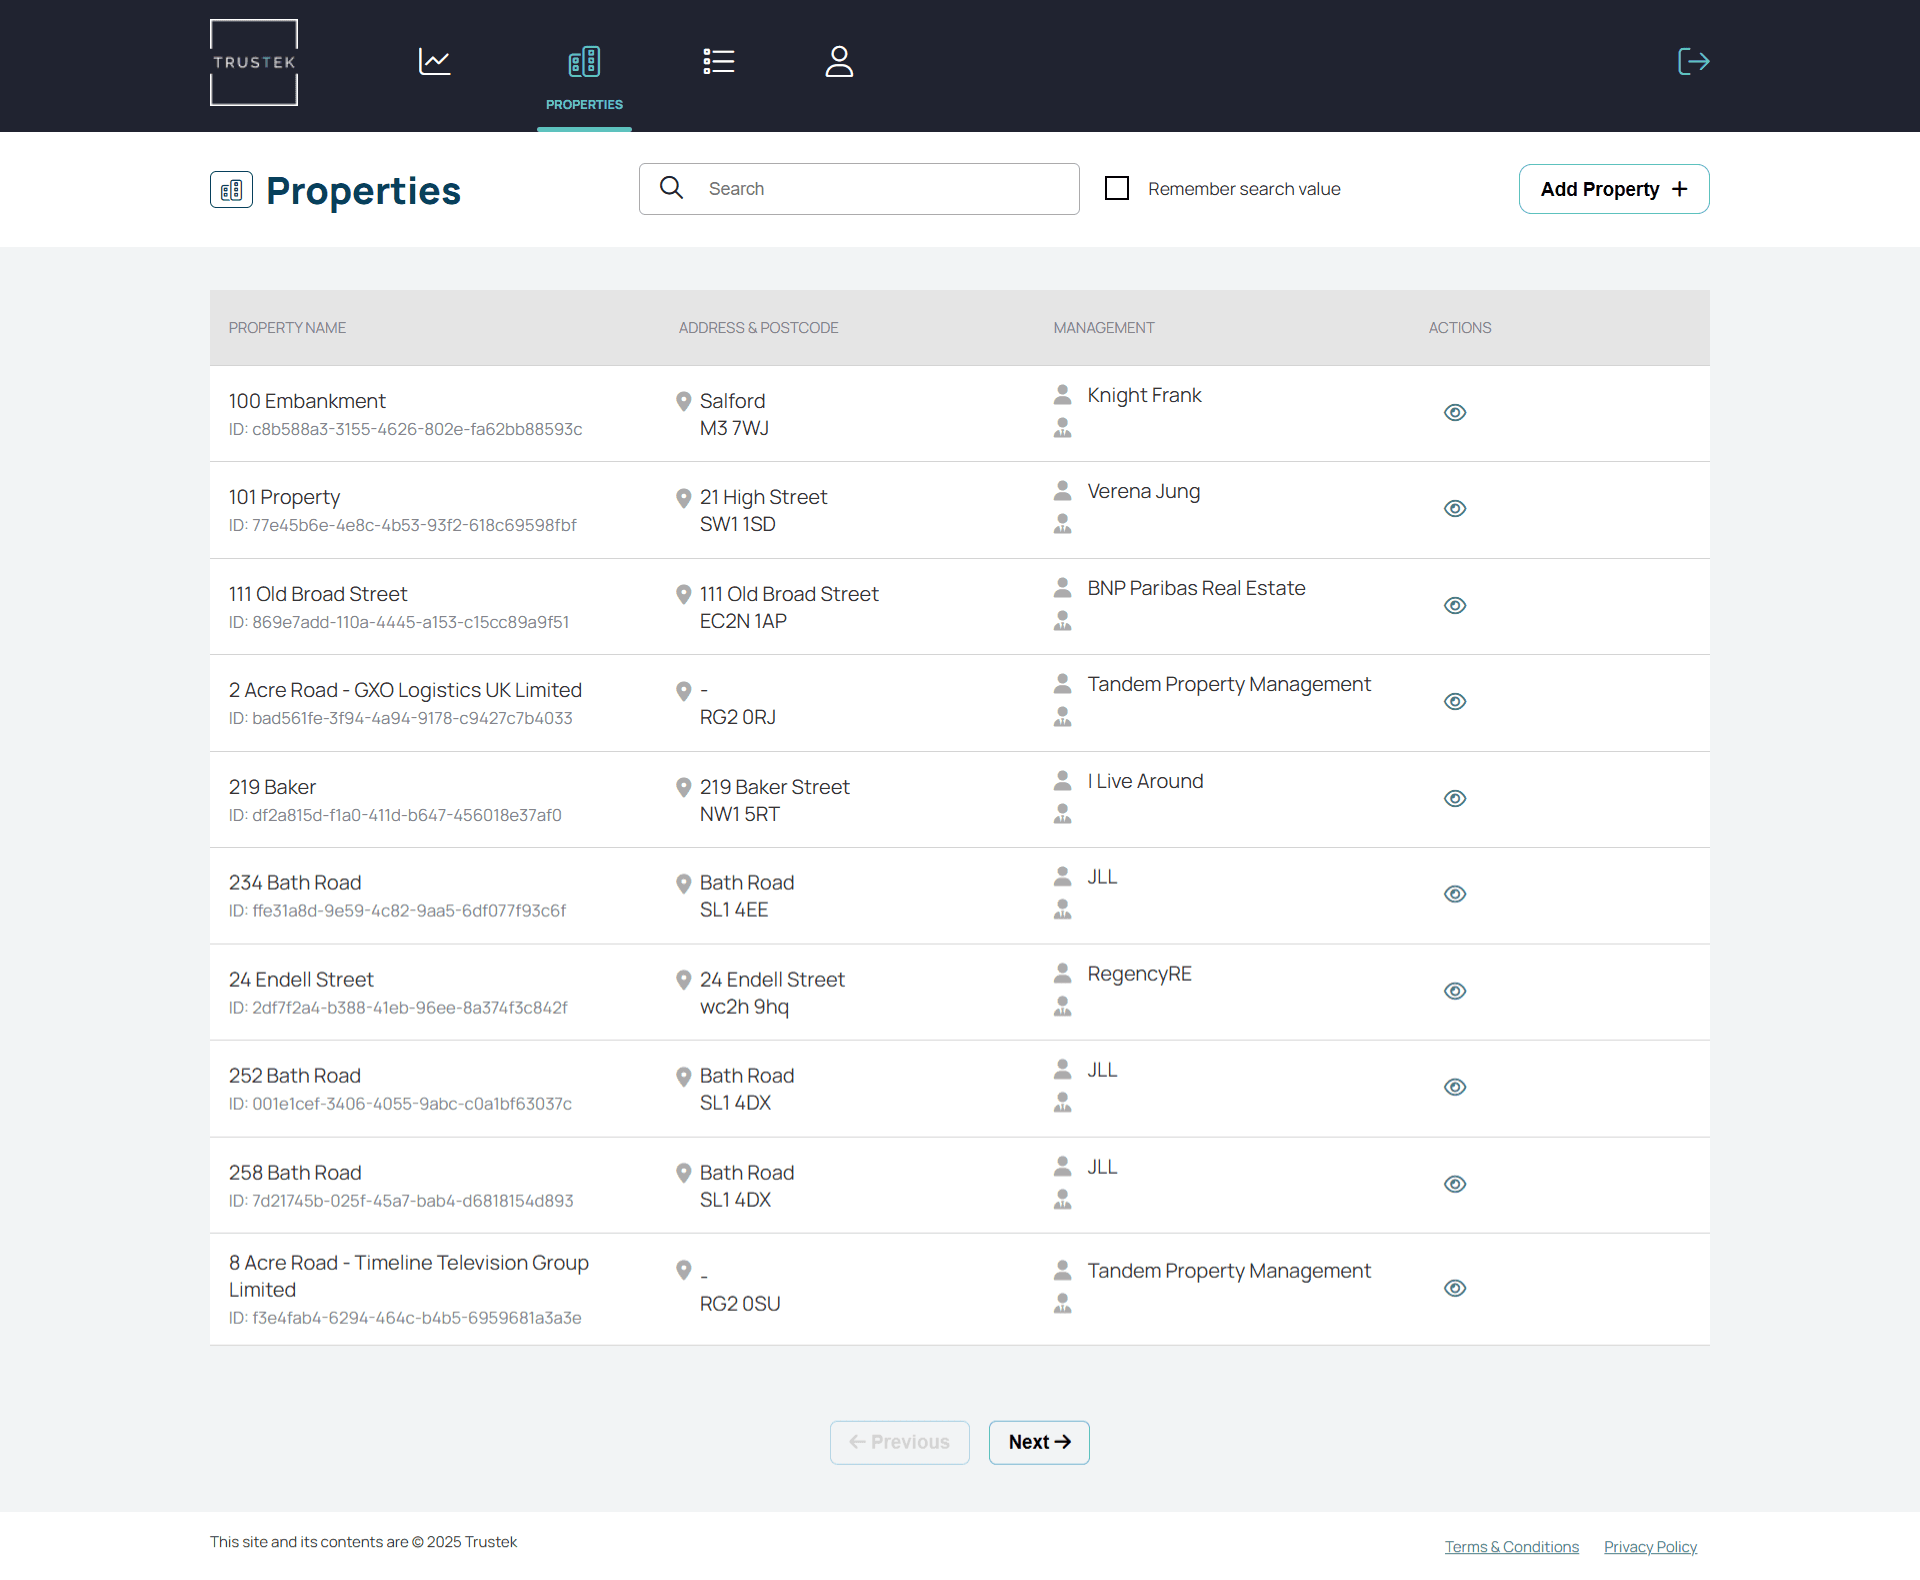
Task: Enable the Remember search value checkbox
Action: 1117,188
